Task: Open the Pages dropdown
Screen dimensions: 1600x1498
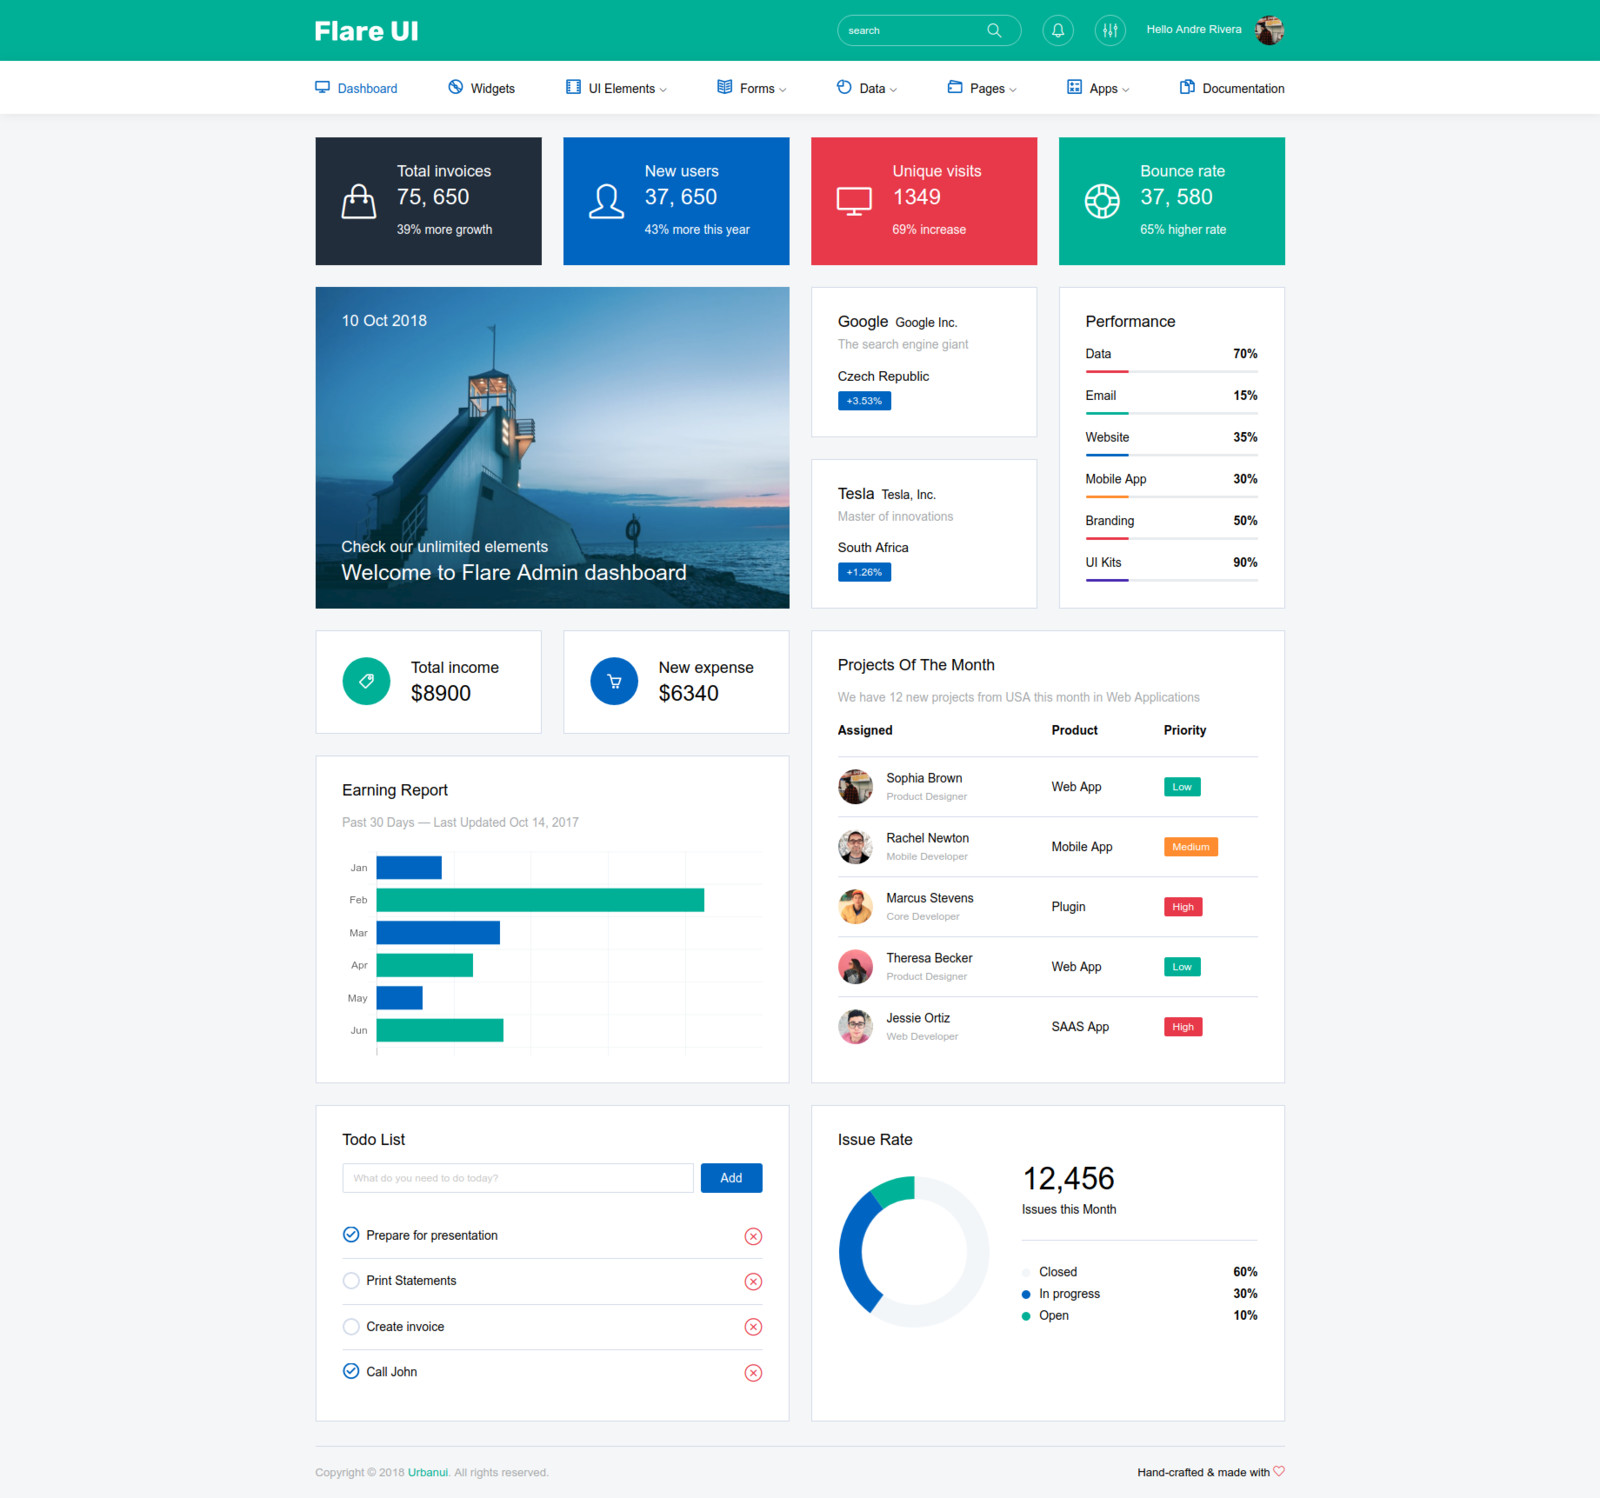Action: point(988,88)
